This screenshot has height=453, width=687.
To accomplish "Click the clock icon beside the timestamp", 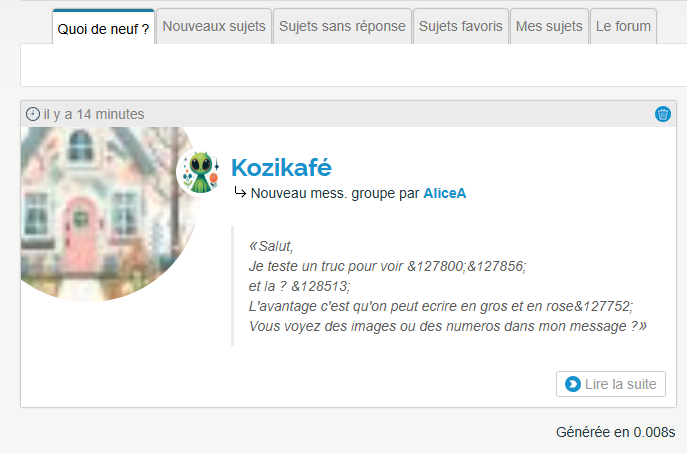I will pos(33,114).
